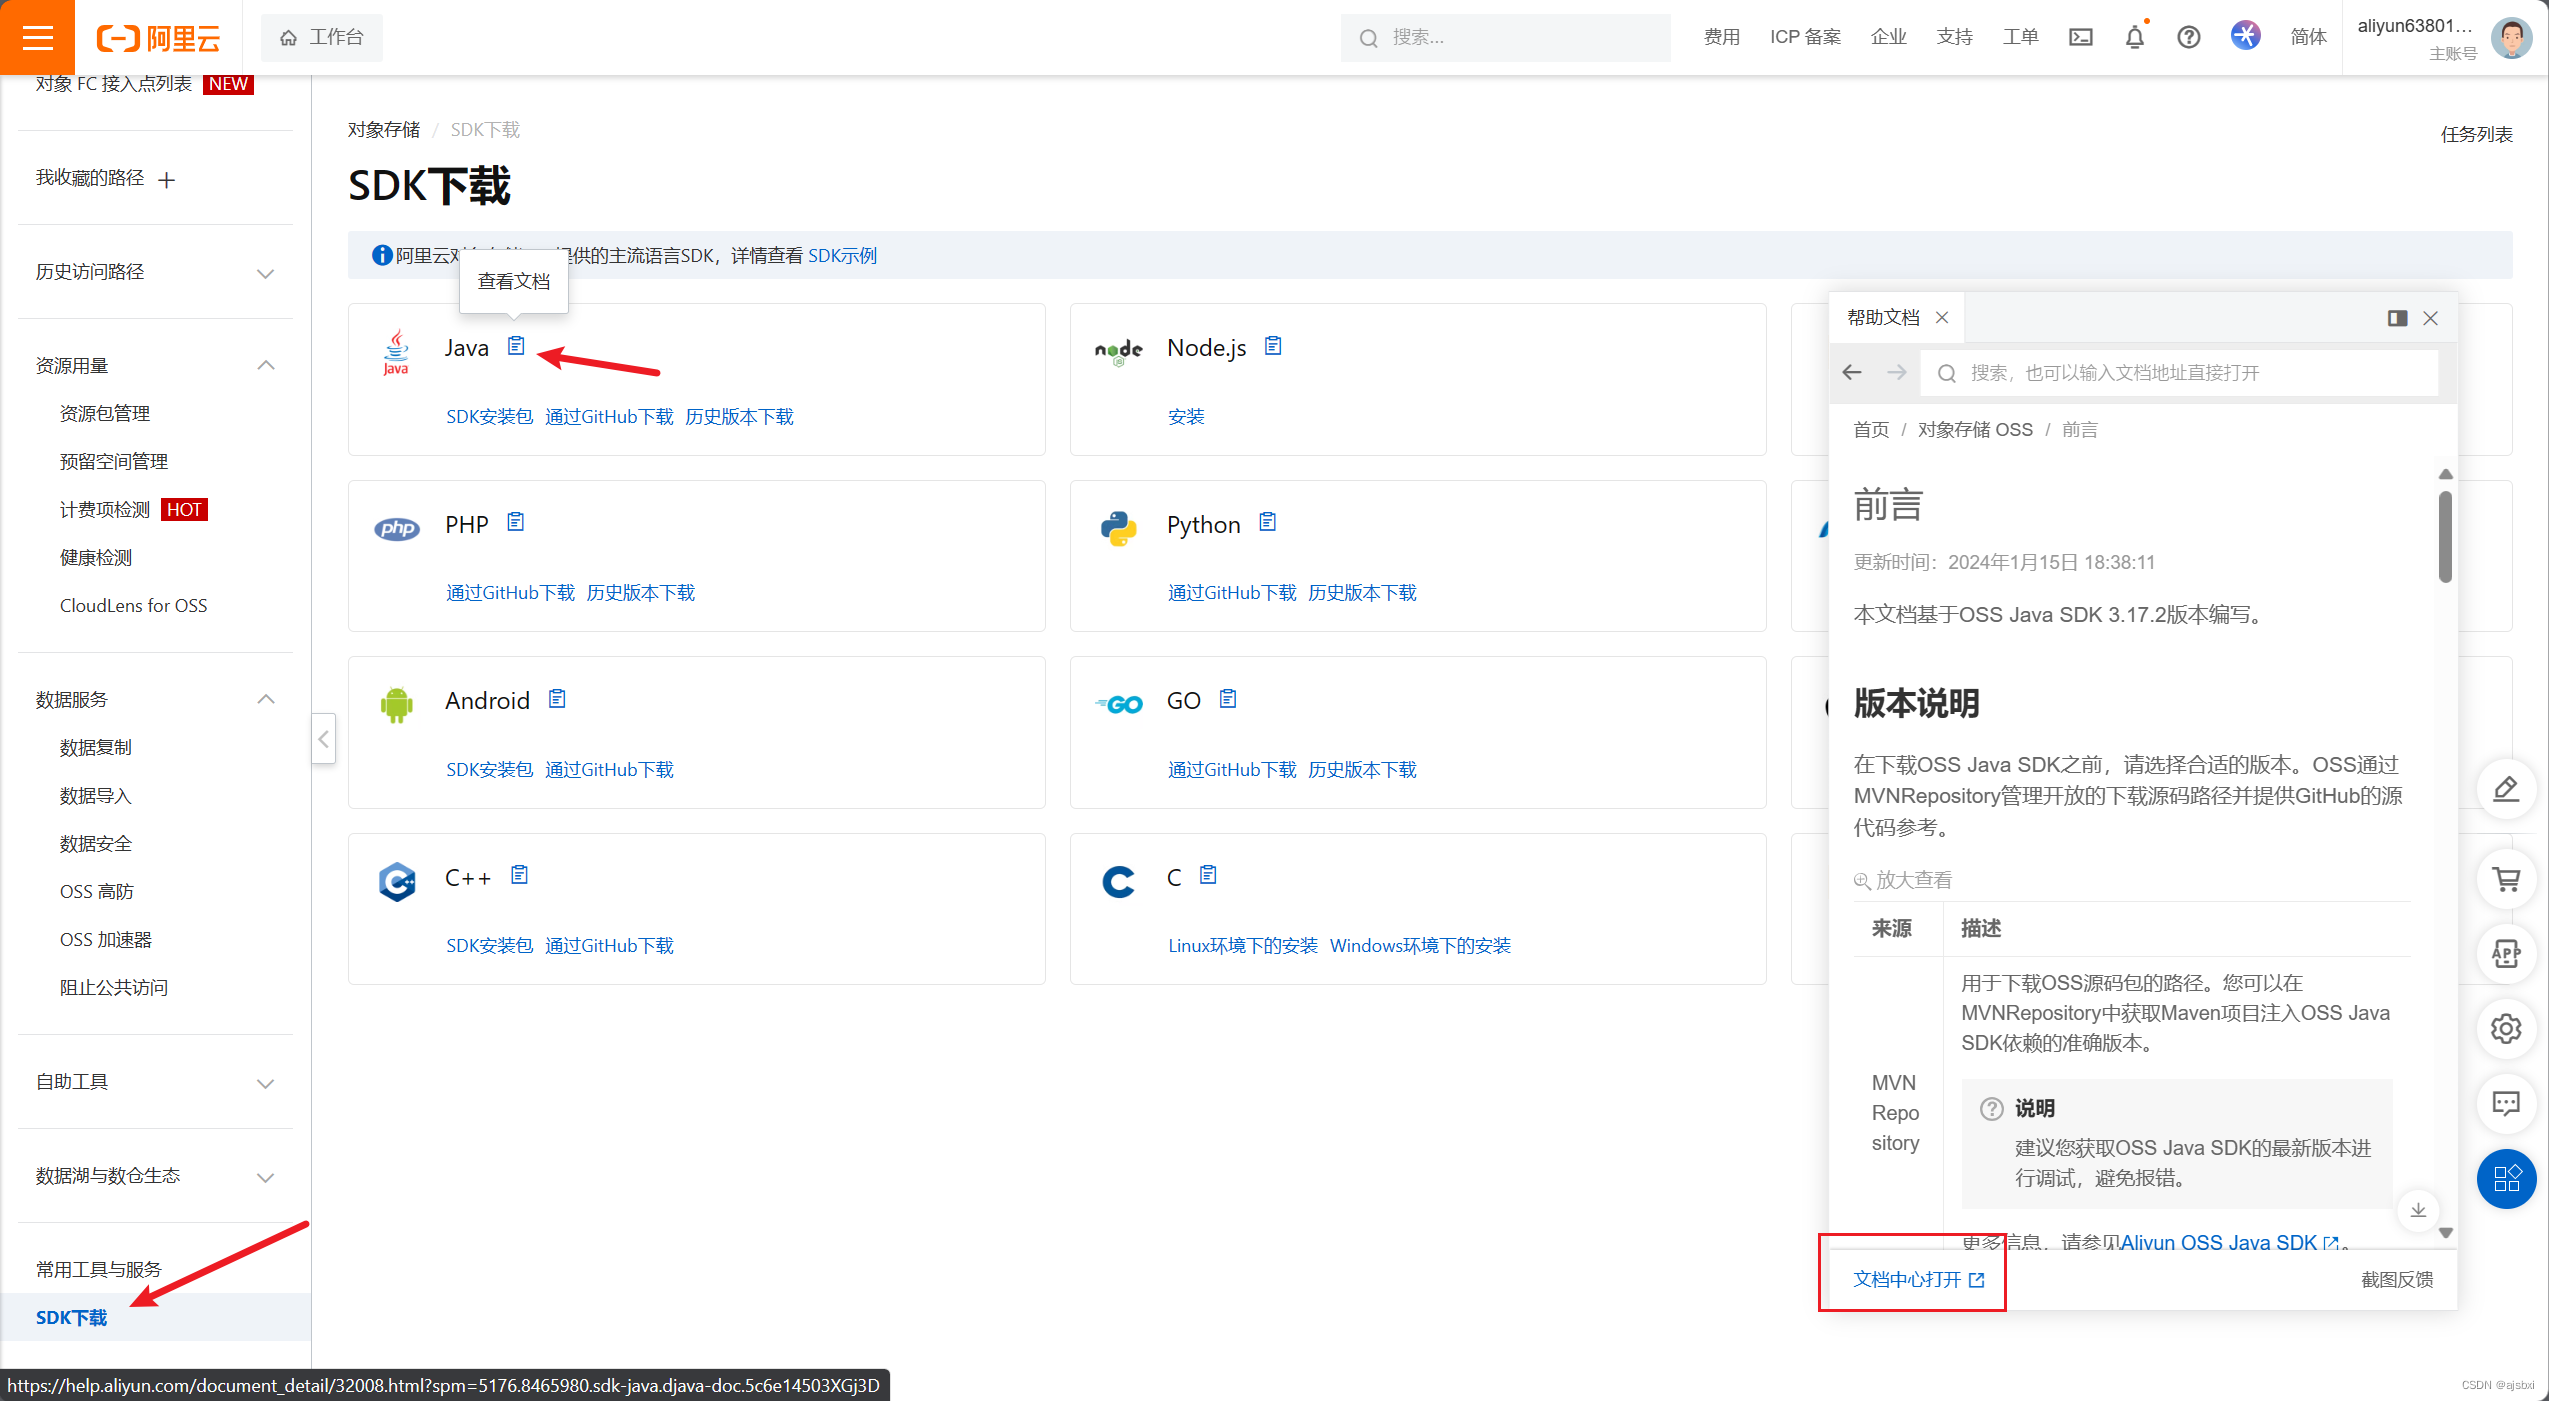Click the help panel vertical scrollbar
2549x1401 pixels.
tap(2445, 537)
